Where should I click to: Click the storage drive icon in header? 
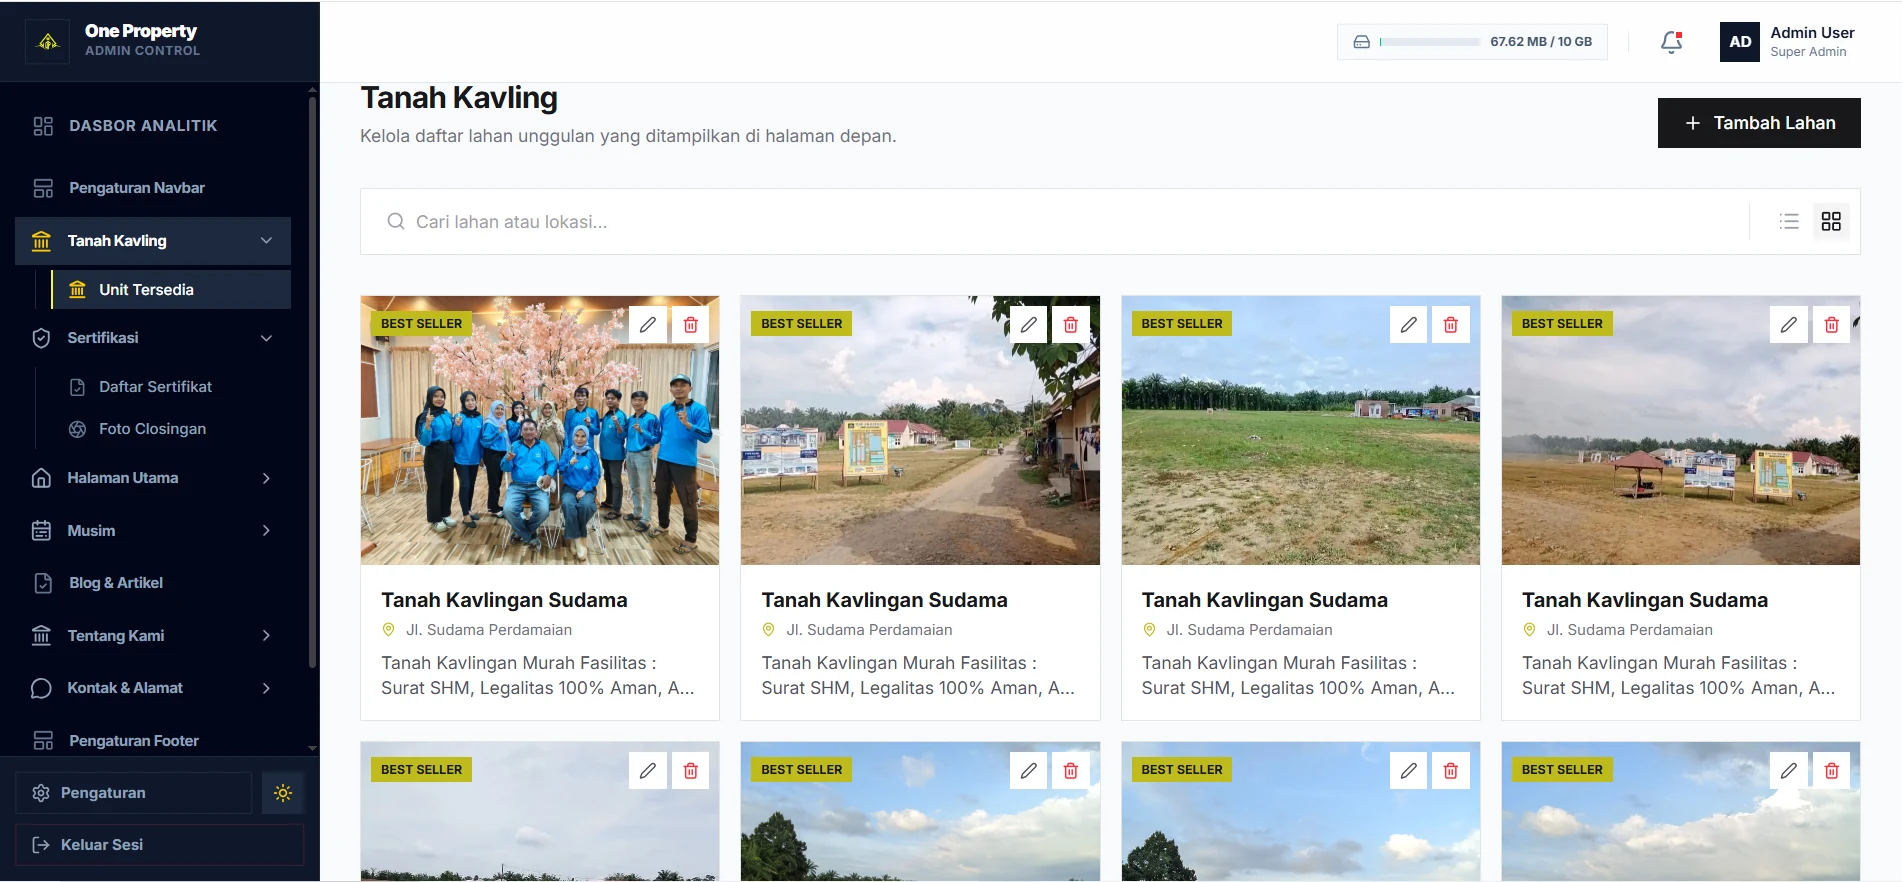[1361, 42]
